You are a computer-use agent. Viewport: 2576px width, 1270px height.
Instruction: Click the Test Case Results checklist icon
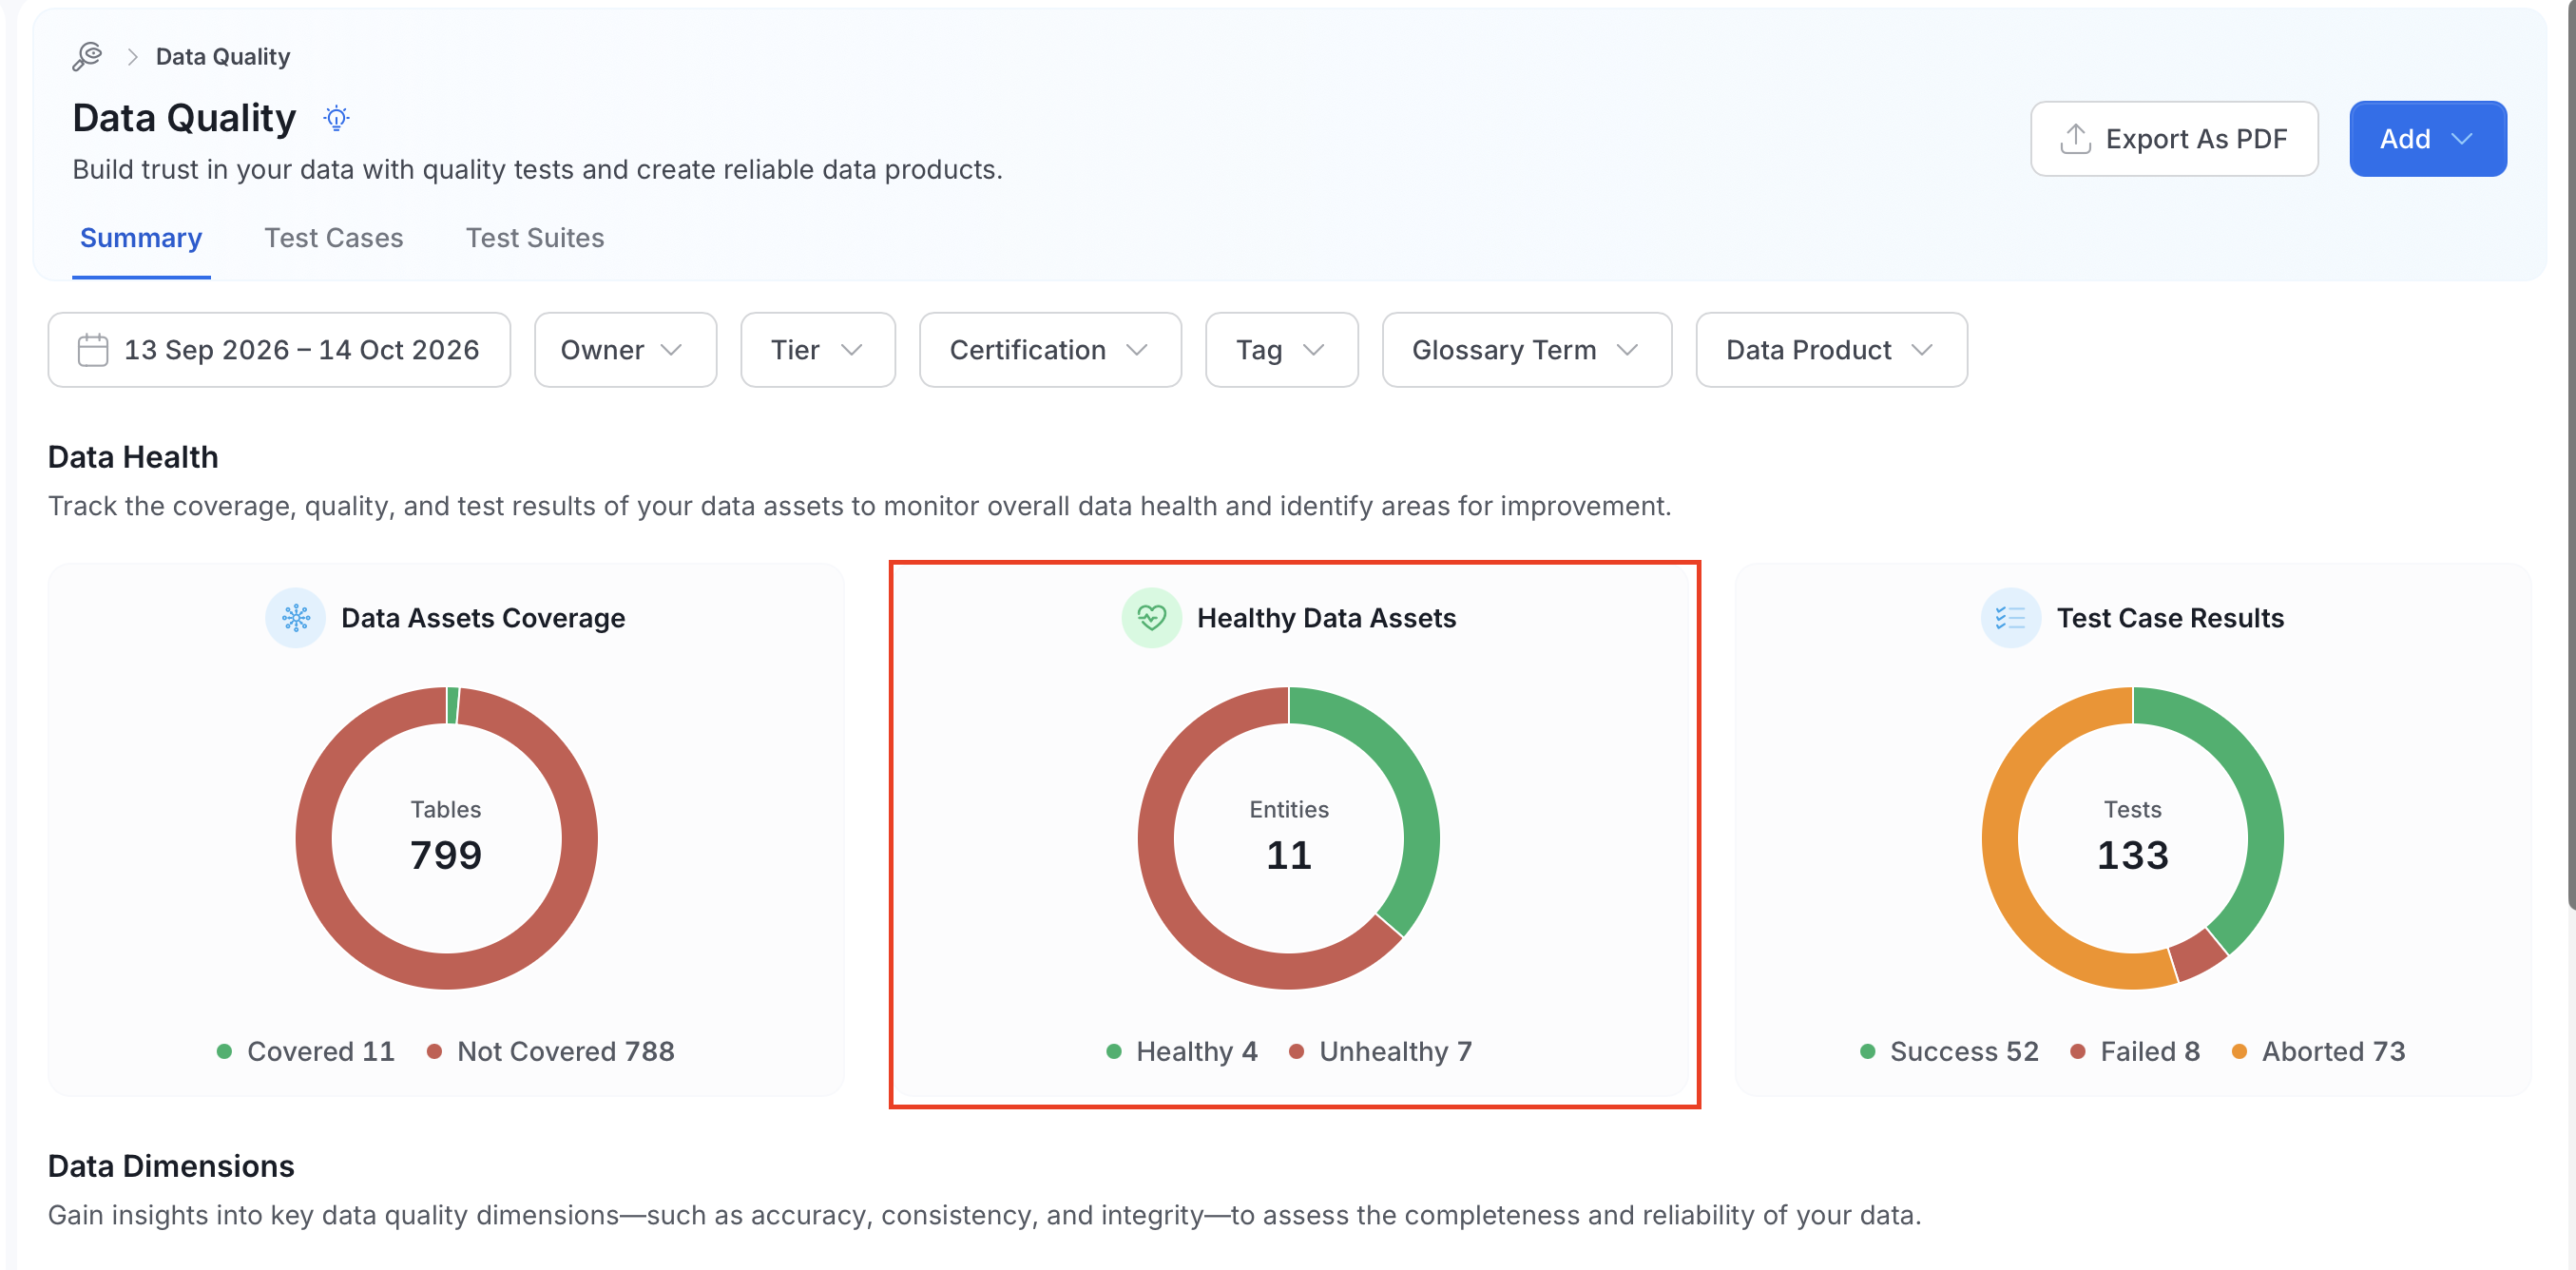(x=2010, y=618)
